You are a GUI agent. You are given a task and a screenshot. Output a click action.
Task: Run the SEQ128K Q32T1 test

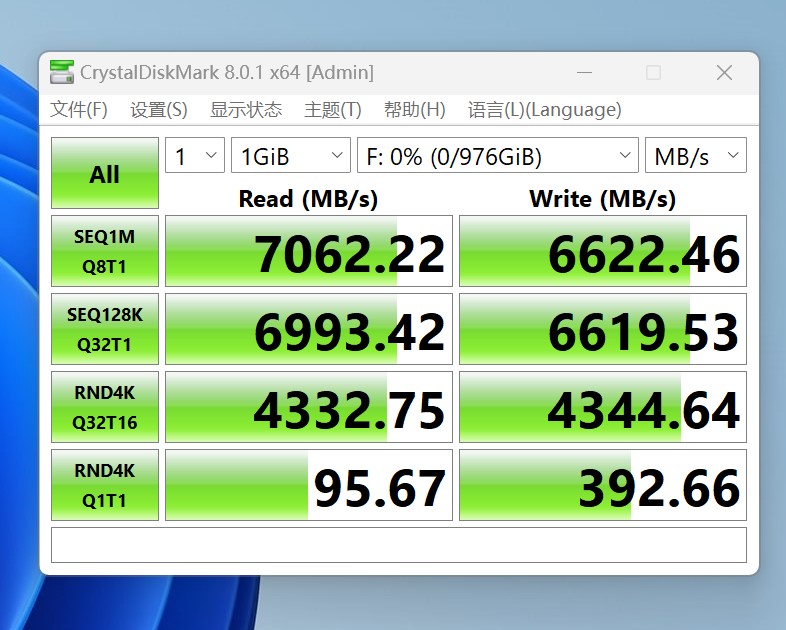click(105, 329)
